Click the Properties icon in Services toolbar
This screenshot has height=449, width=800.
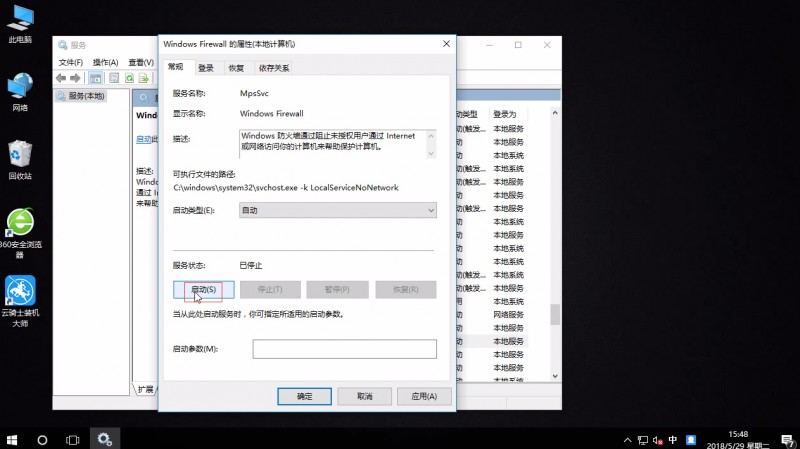point(114,78)
